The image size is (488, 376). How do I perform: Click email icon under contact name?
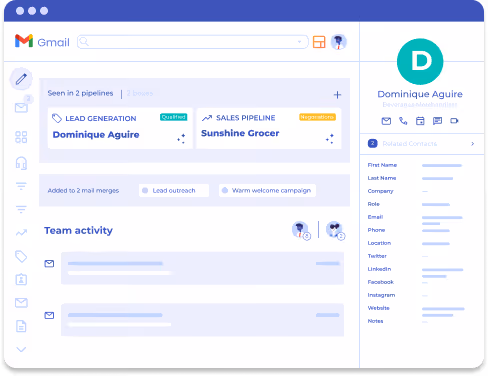(386, 121)
